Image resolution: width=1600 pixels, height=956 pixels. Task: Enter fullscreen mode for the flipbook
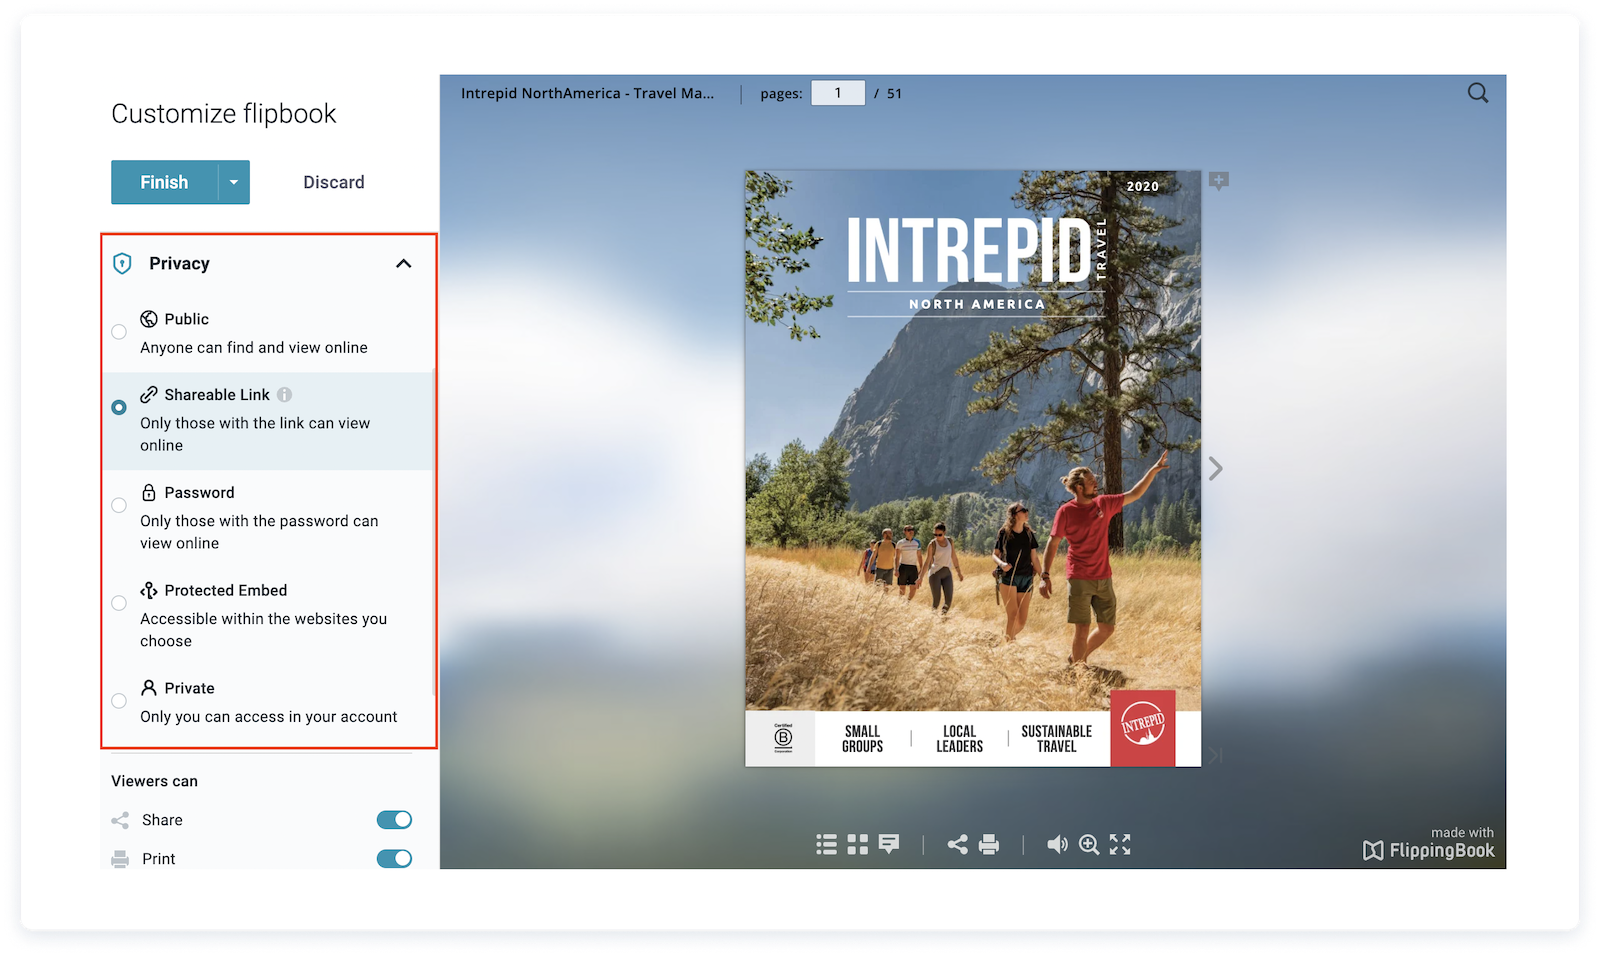[1121, 845]
